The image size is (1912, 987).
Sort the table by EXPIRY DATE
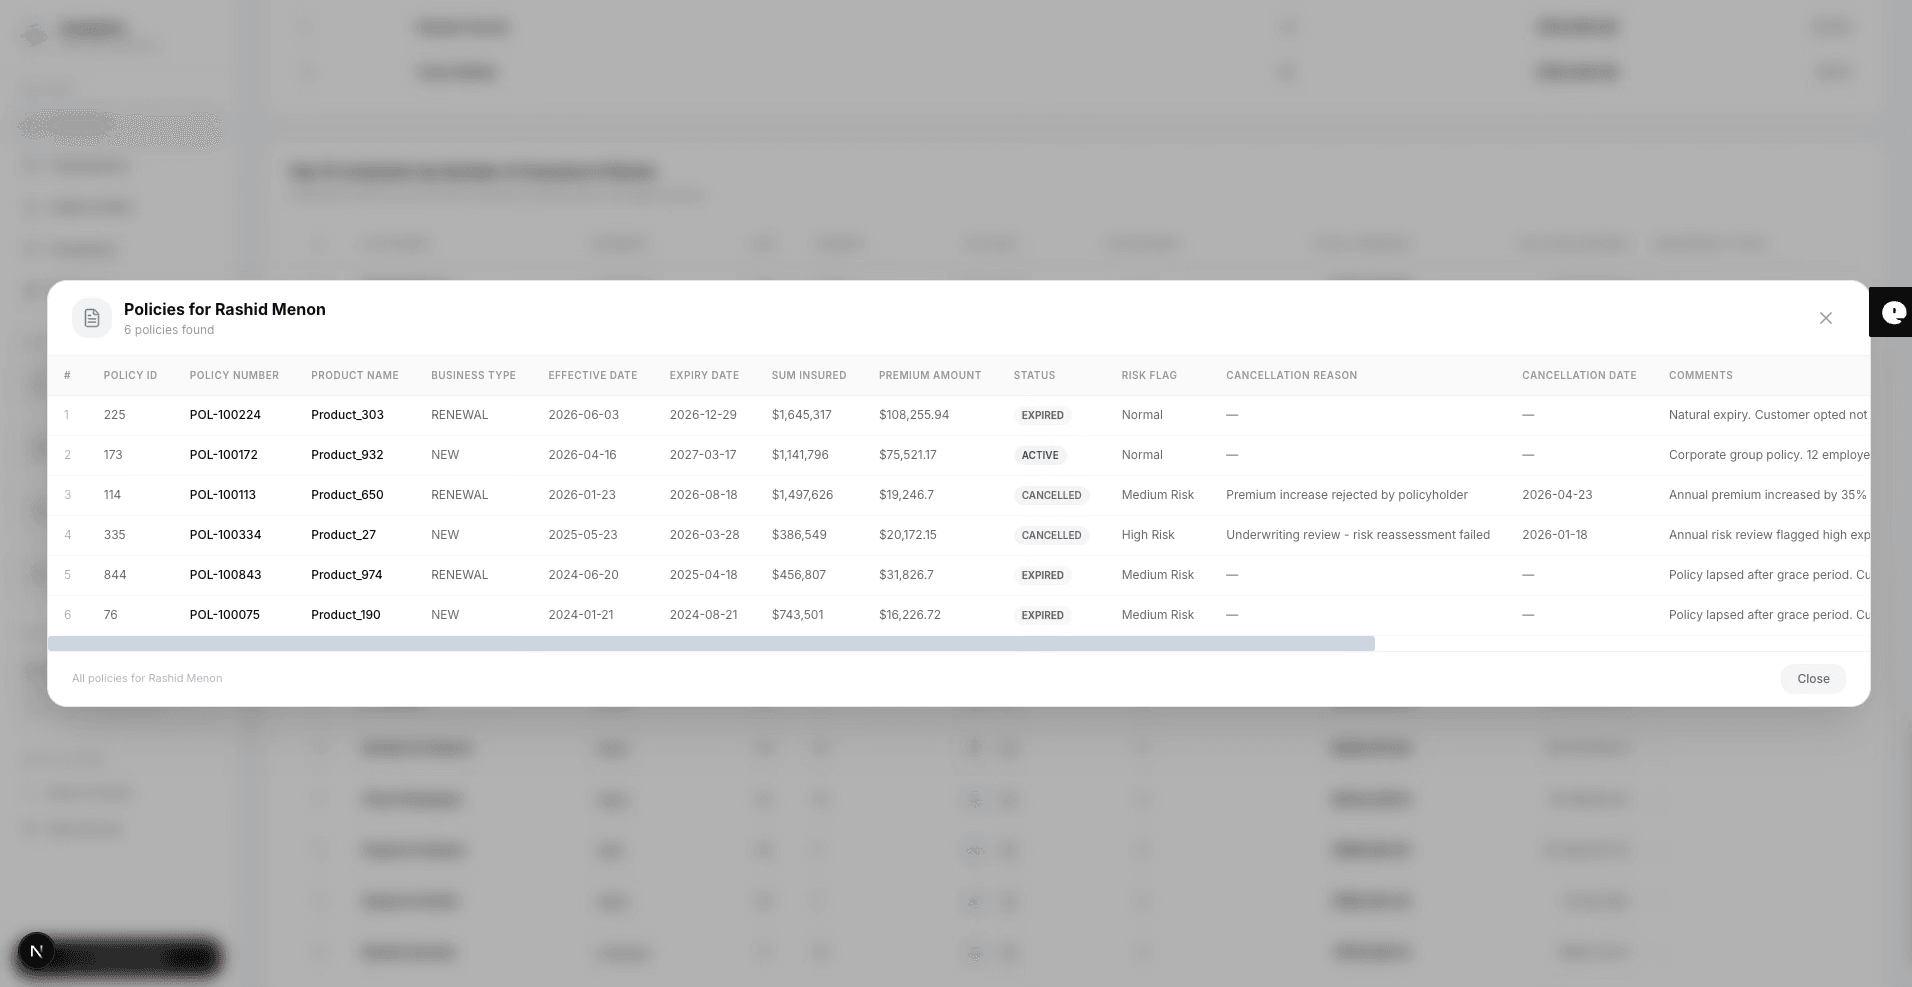pyautogui.click(x=704, y=375)
